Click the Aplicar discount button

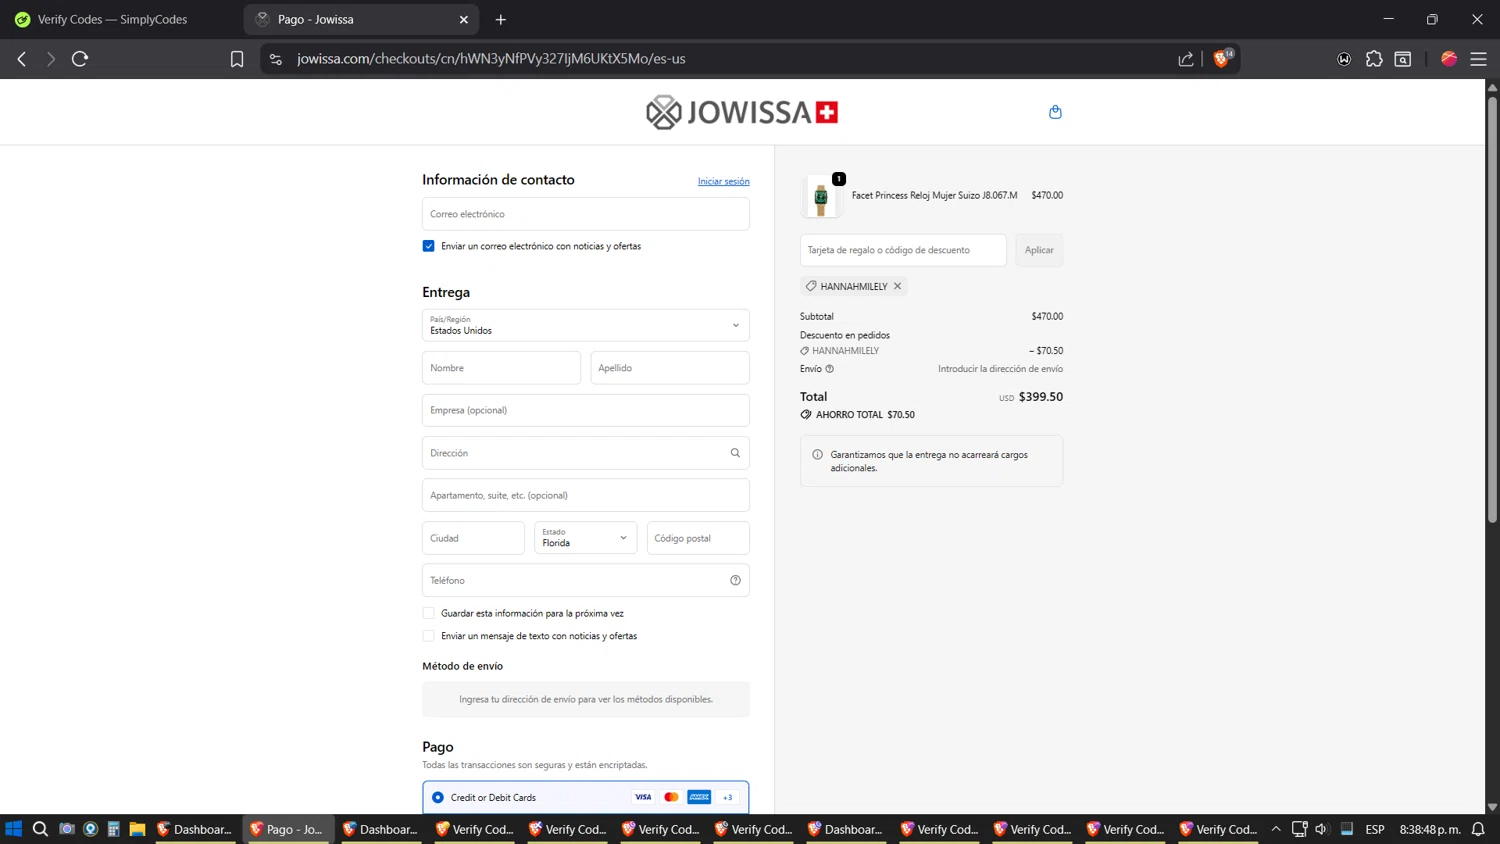coord(1039,250)
